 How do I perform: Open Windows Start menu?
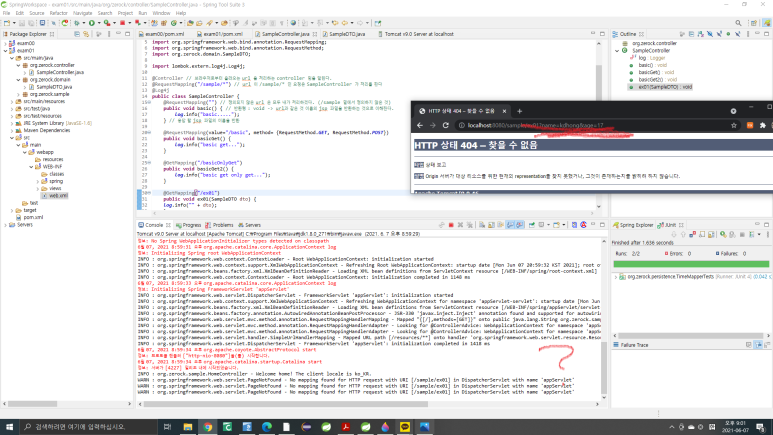click(9, 427)
